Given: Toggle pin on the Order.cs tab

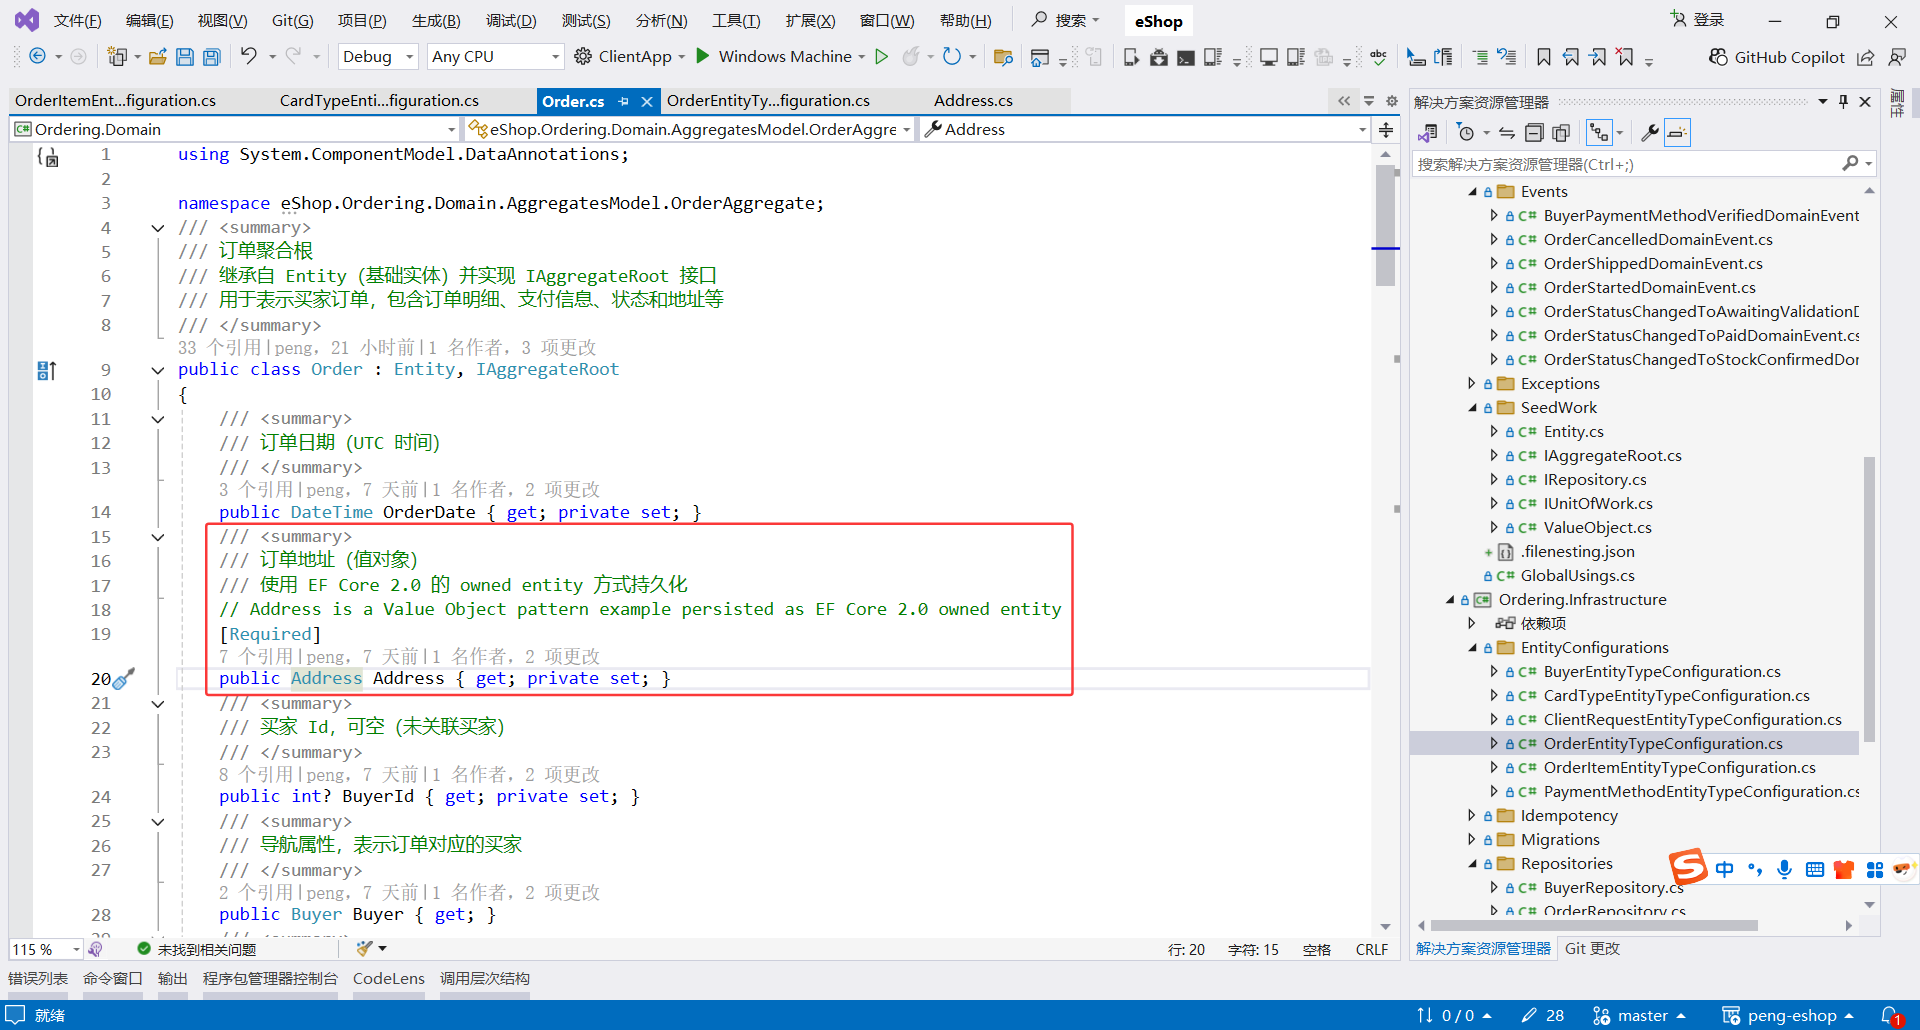Looking at the screenshot, I should 623,101.
